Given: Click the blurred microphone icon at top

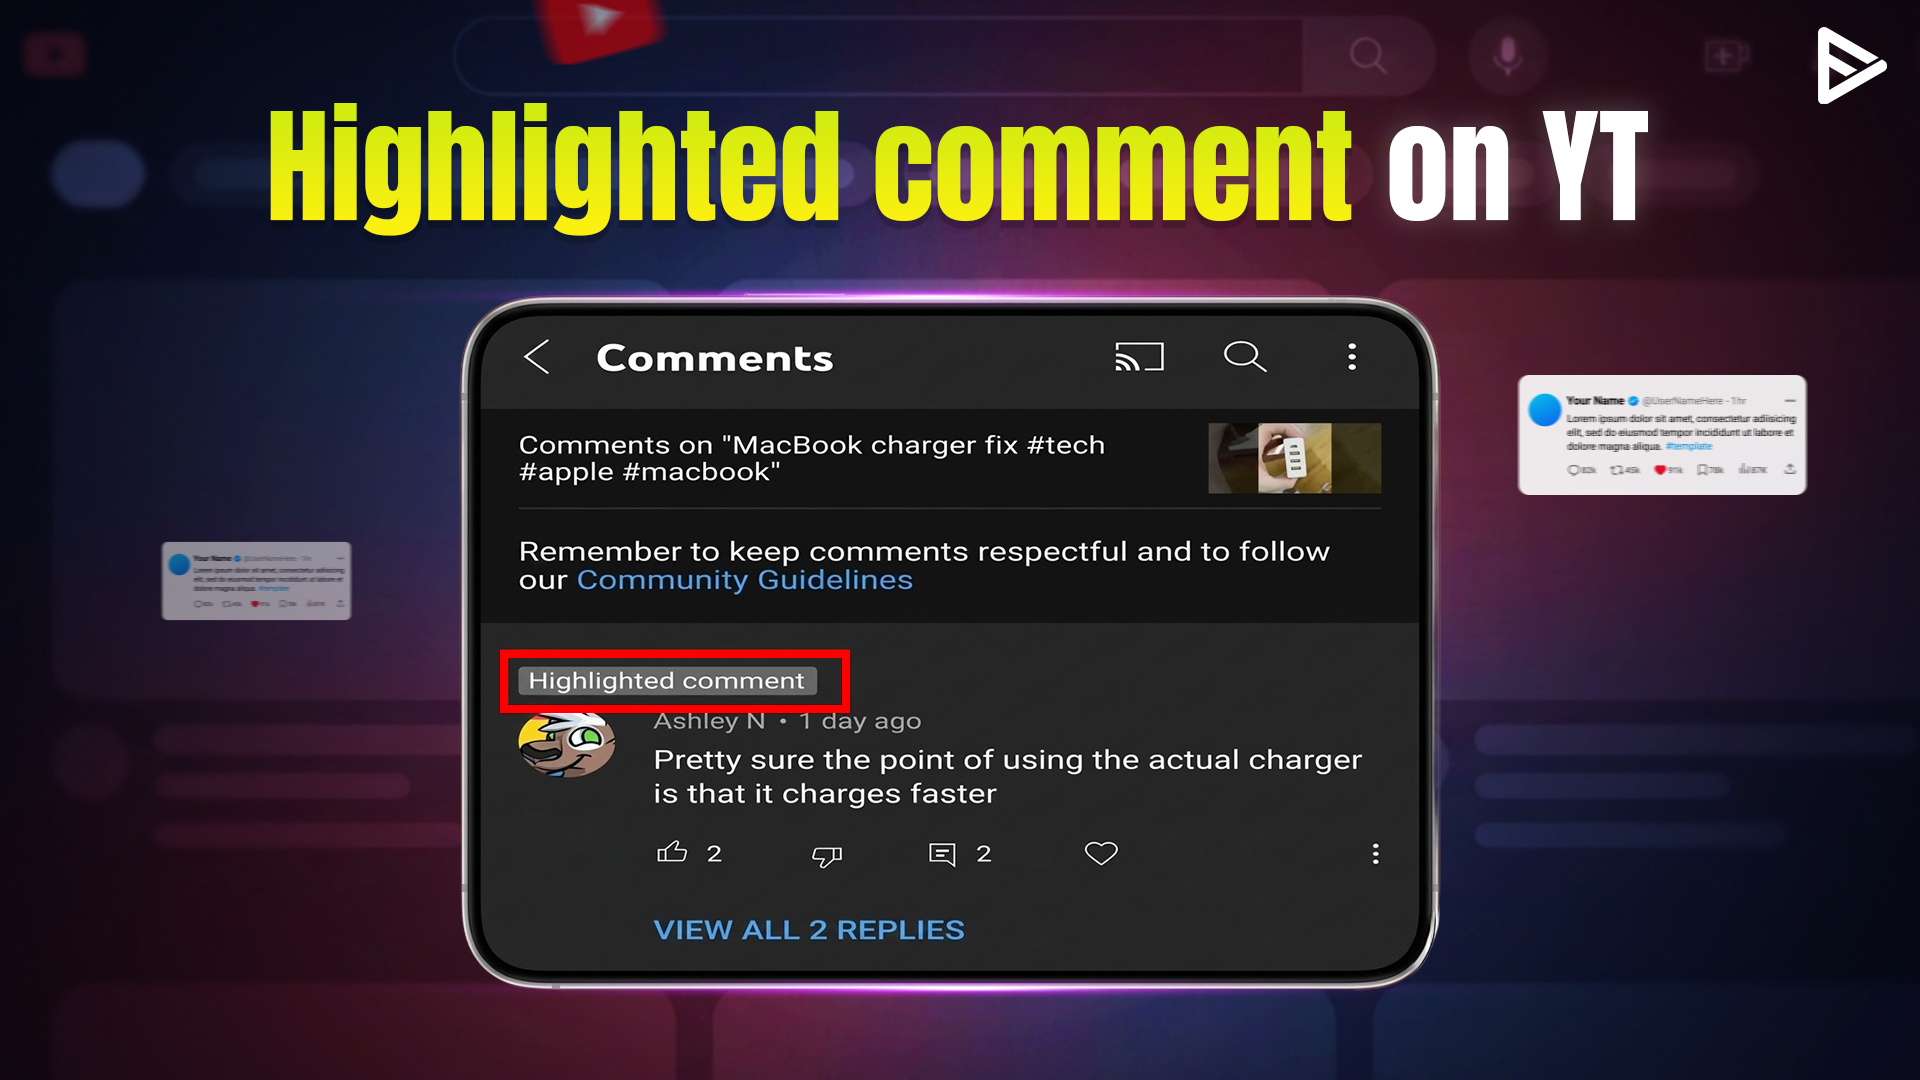Looking at the screenshot, I should 1508,55.
